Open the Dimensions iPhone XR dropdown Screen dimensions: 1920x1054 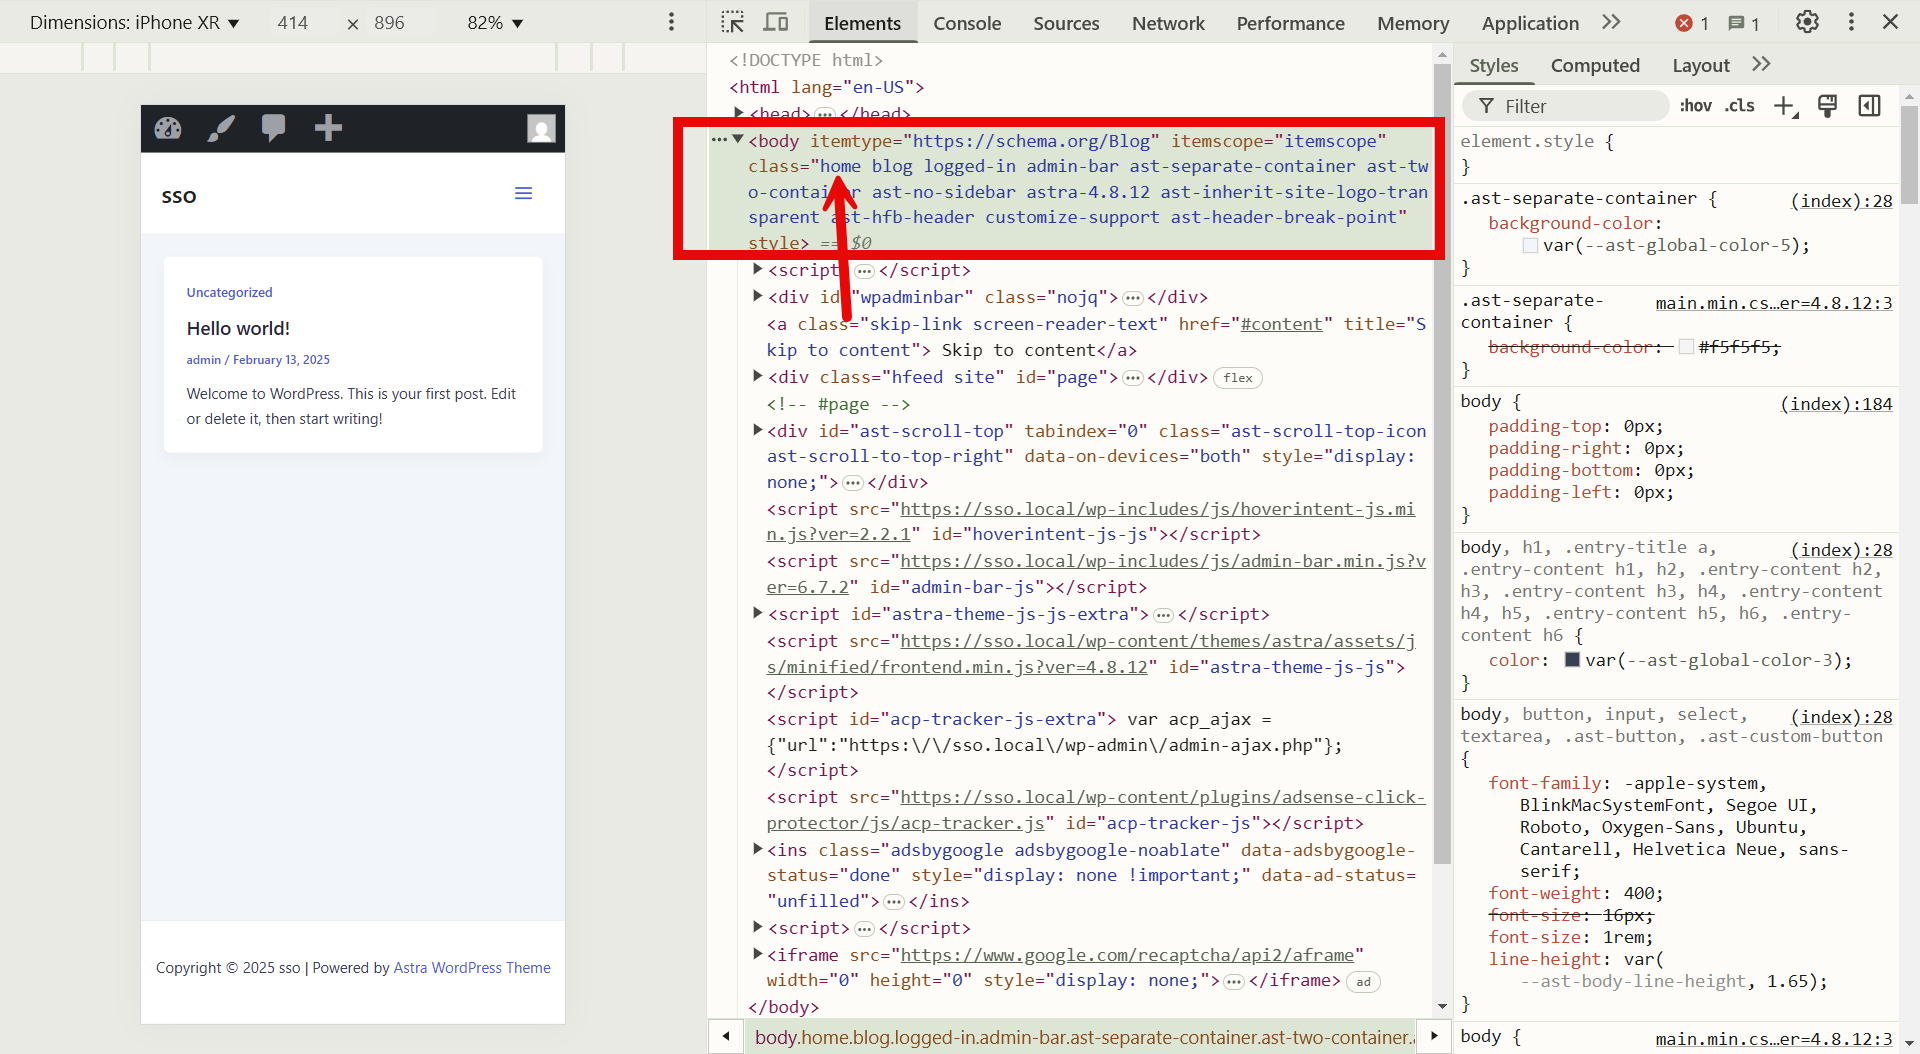134,22
